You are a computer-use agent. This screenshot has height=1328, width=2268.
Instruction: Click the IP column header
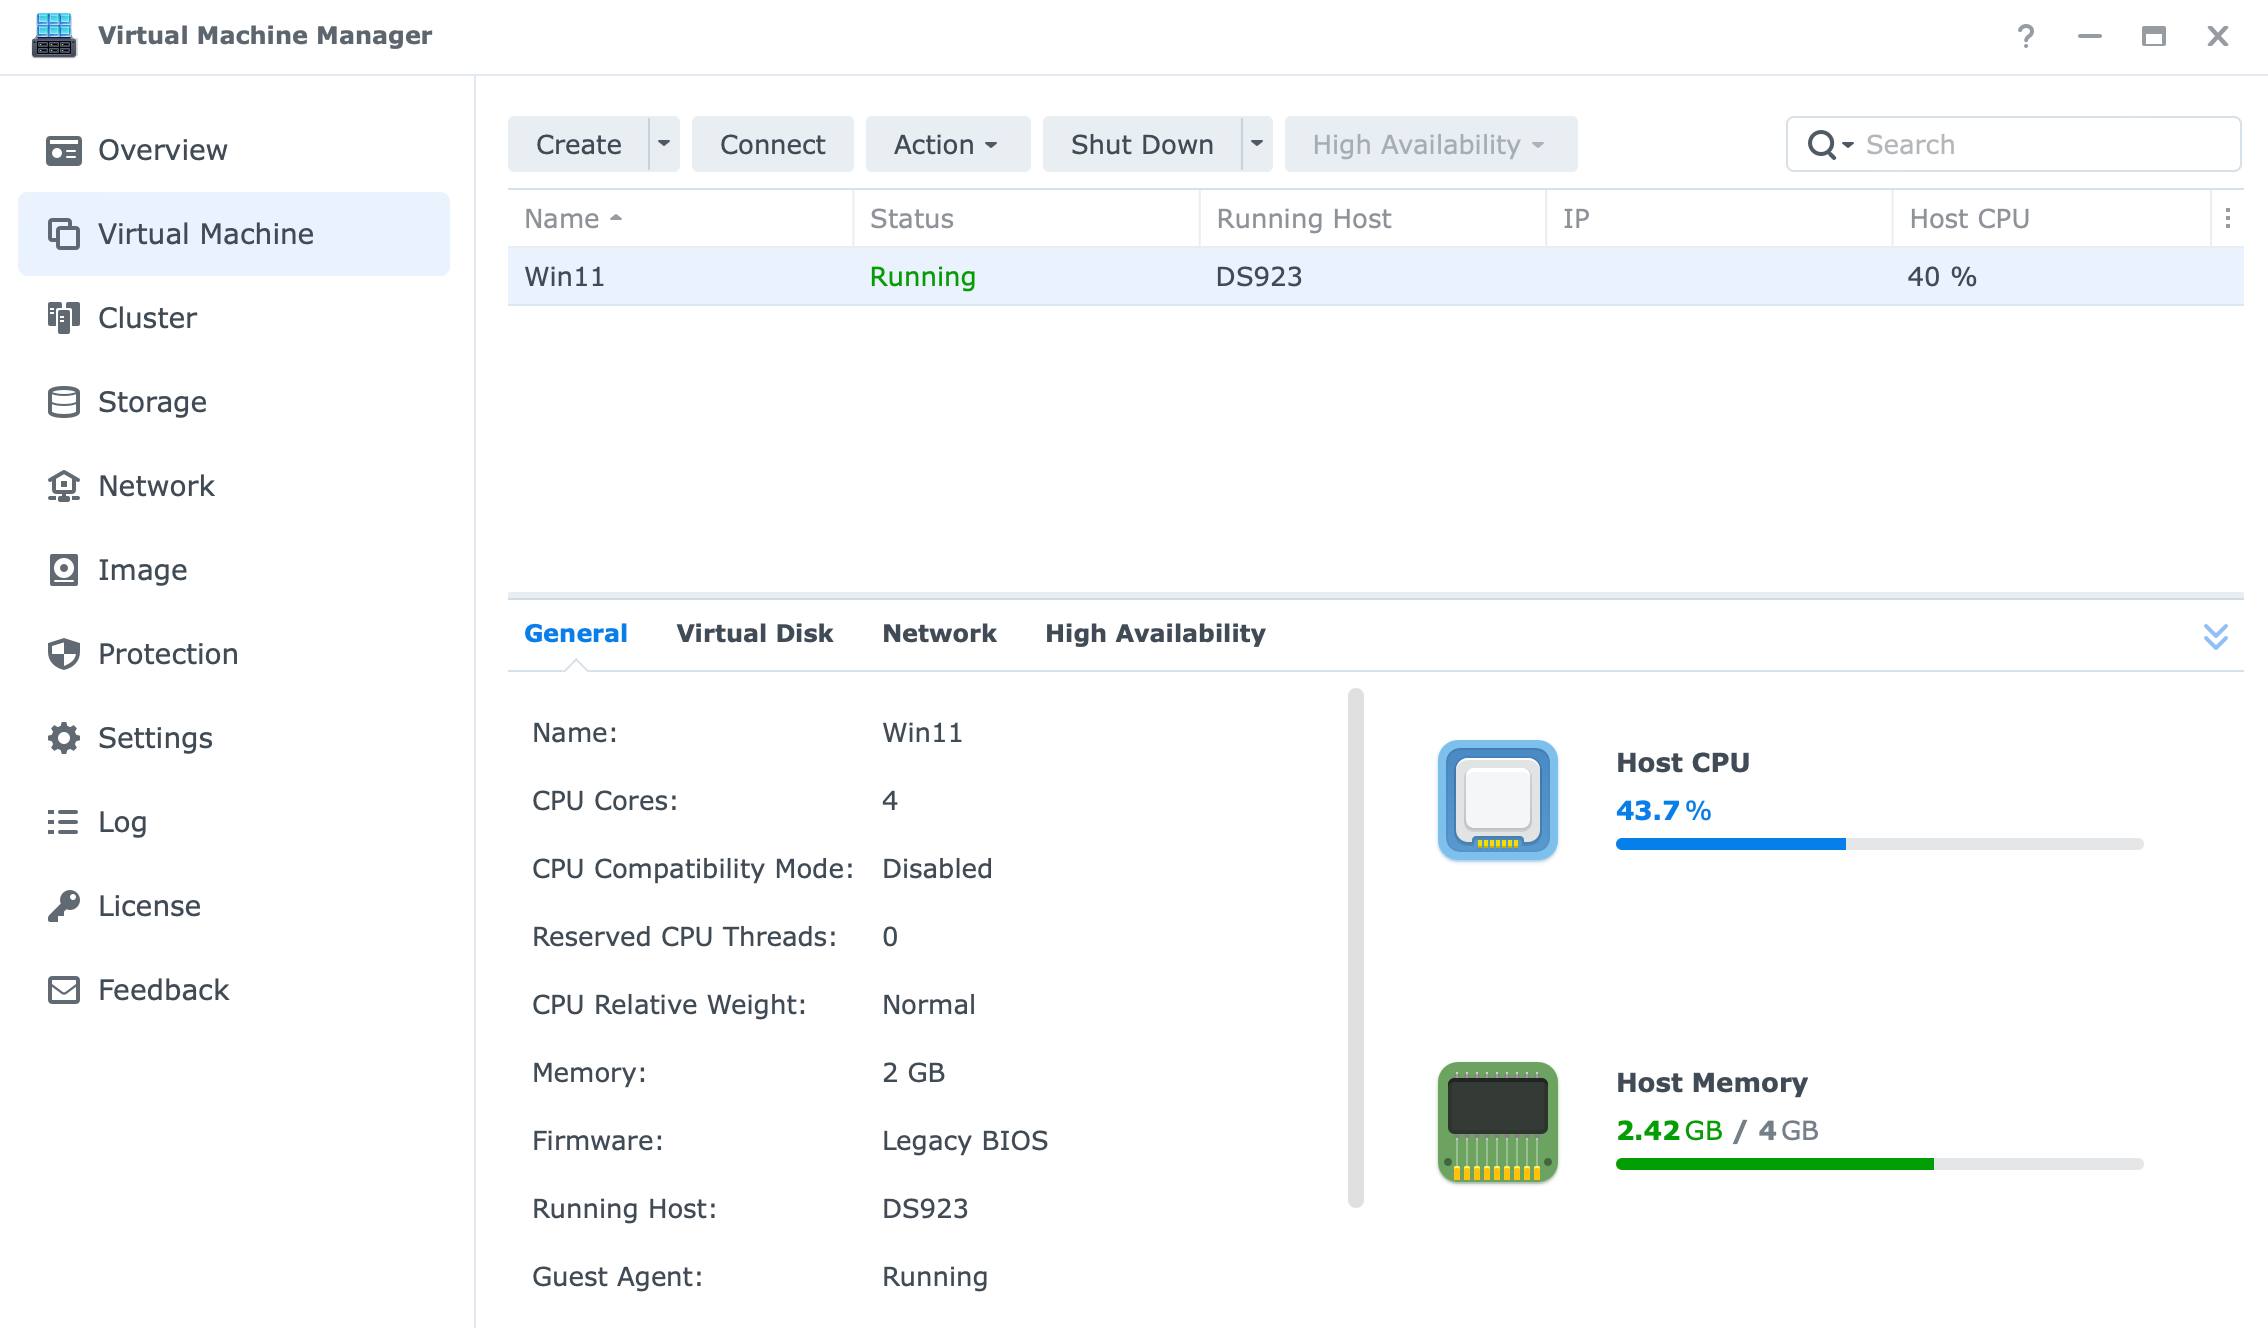[1719, 218]
